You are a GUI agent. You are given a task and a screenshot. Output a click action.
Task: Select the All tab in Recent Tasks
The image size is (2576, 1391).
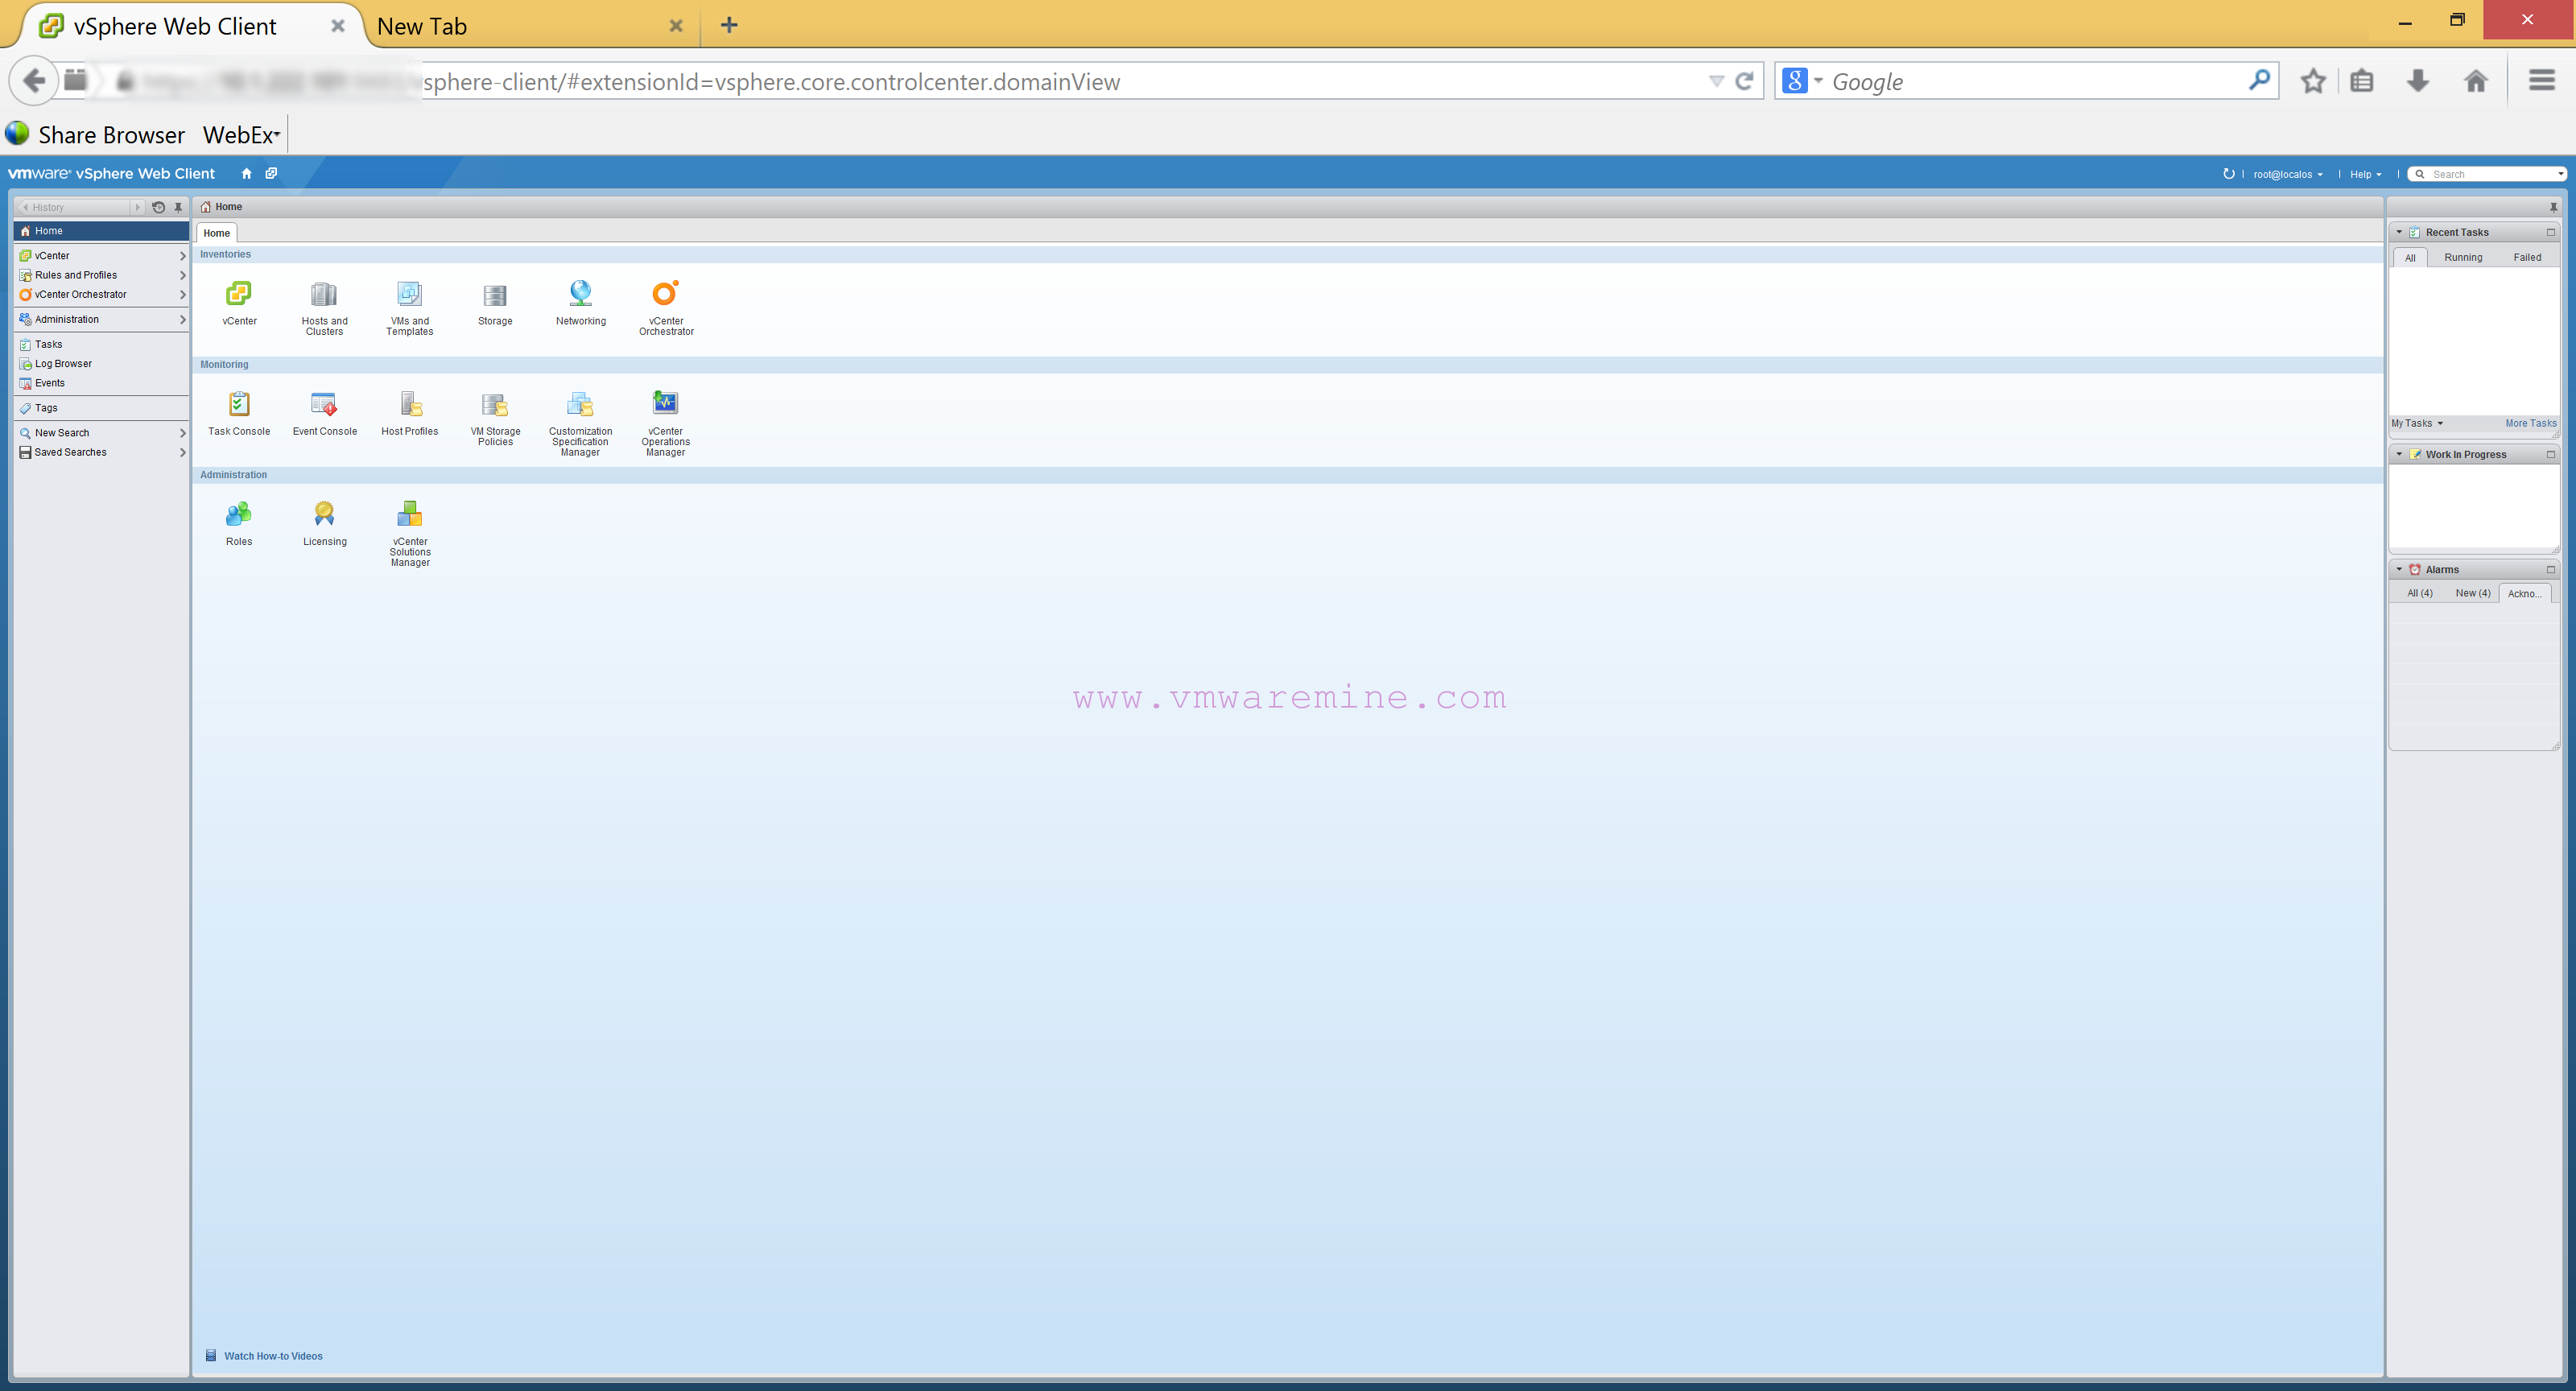tap(2409, 257)
